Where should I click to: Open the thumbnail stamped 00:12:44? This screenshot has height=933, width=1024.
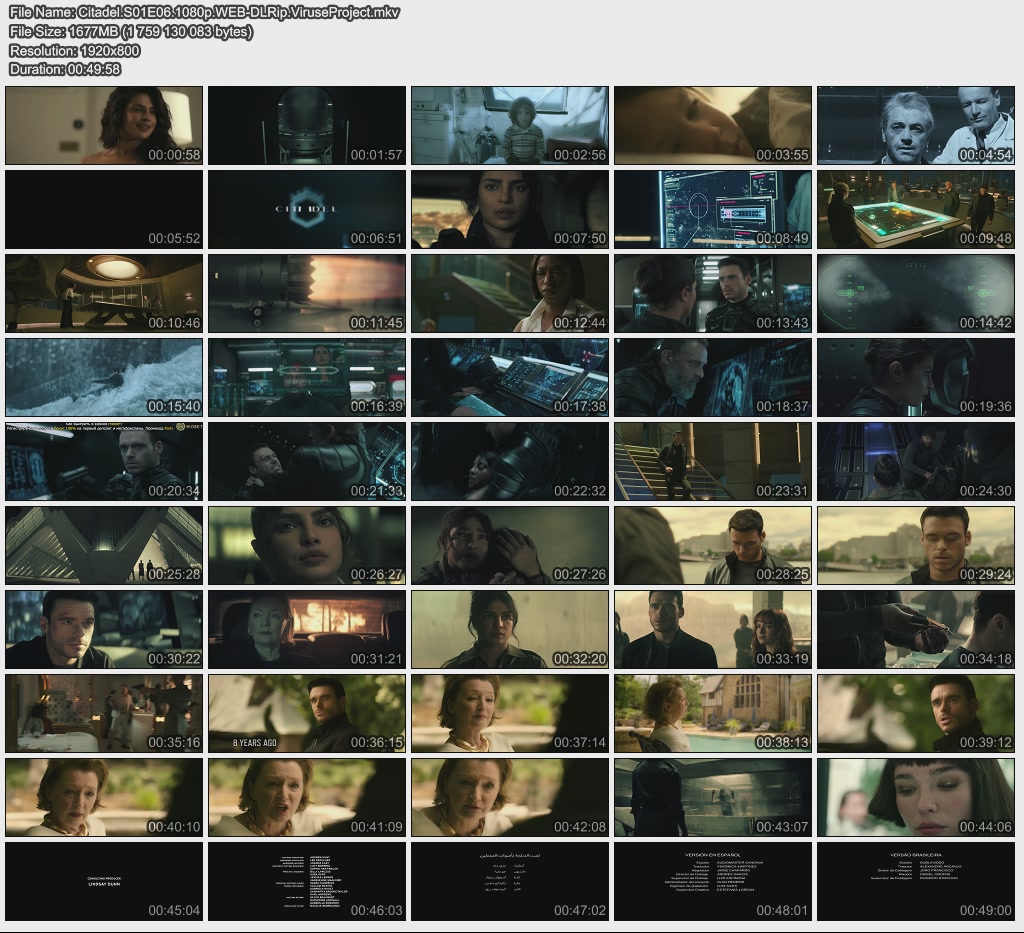pos(510,293)
